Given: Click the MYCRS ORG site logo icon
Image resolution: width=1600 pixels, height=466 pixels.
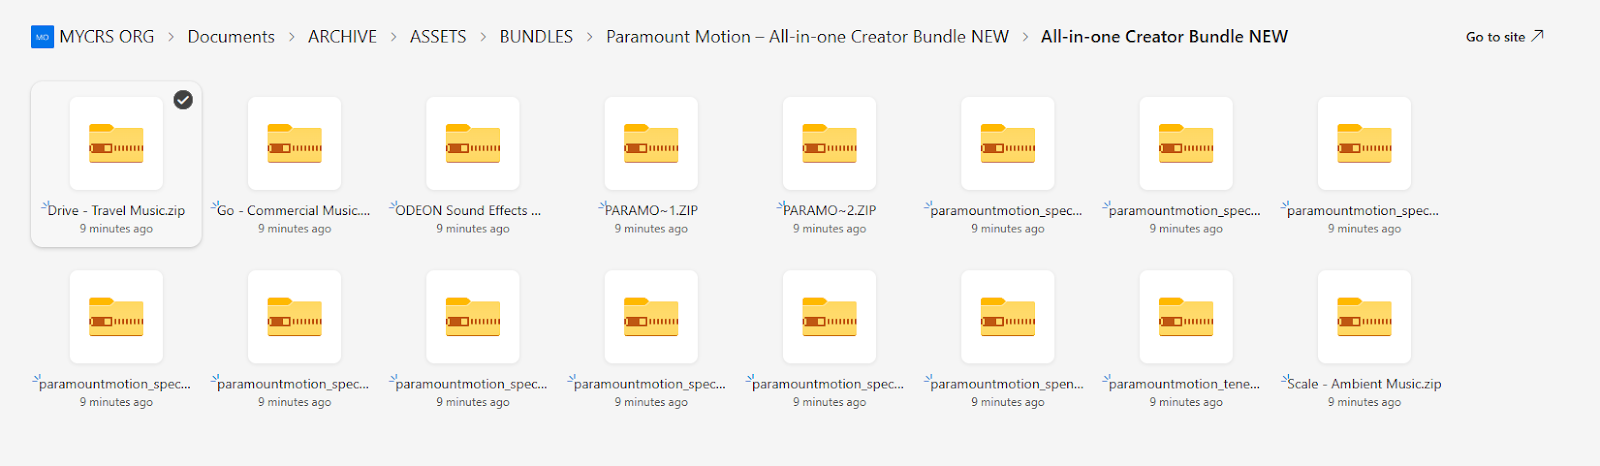Looking at the screenshot, I should pos(42,37).
